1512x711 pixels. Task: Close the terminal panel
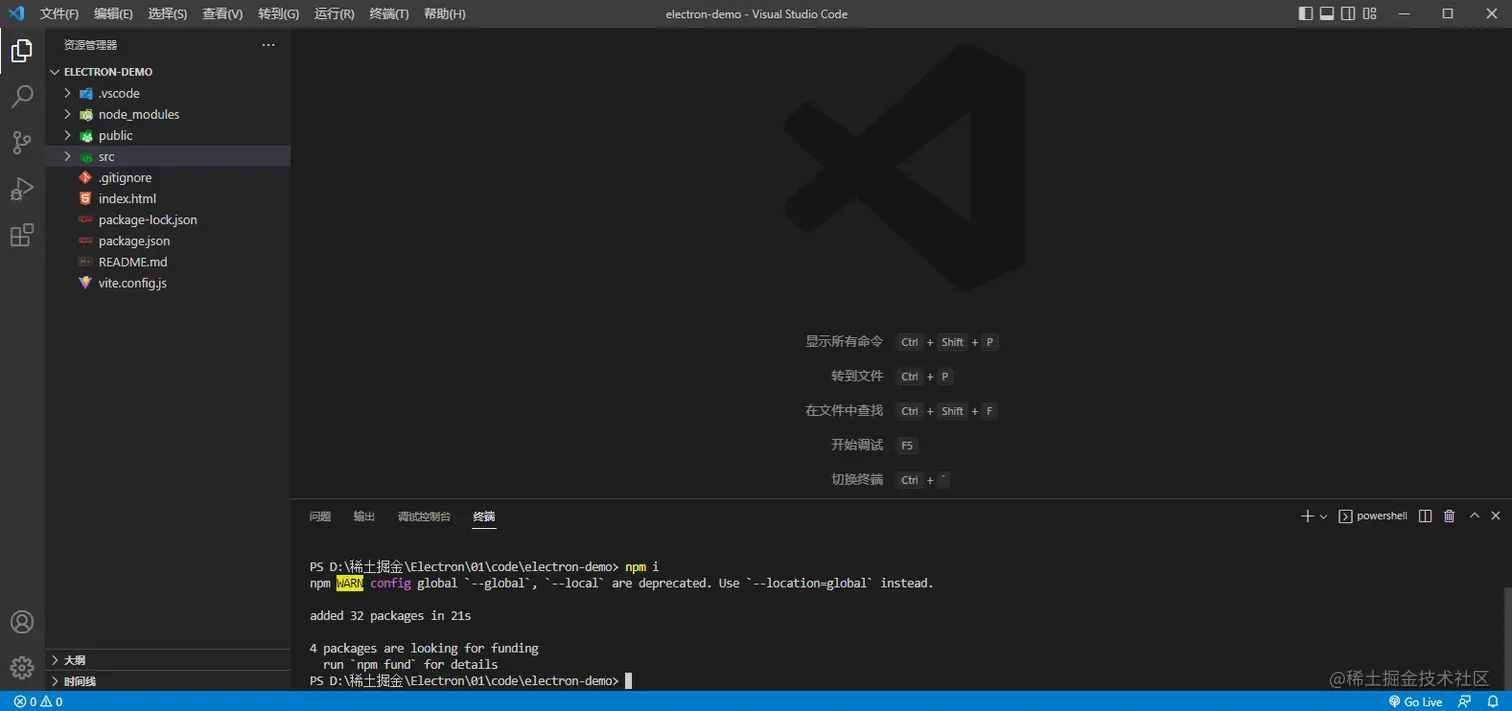[x=1496, y=516]
